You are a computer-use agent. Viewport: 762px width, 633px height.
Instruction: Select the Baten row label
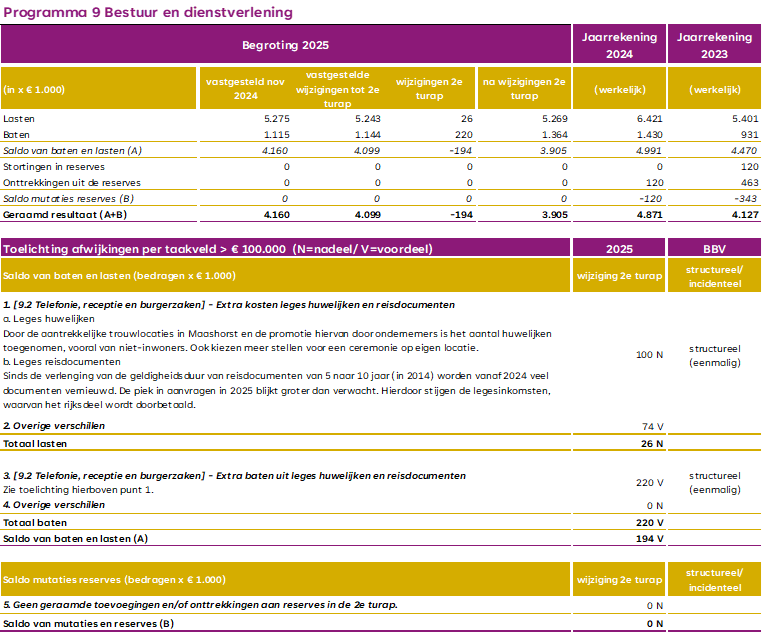[x=17, y=134]
